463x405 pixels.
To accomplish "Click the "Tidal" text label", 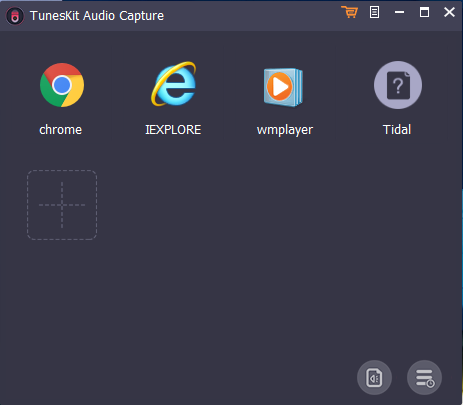I will 397,130.
